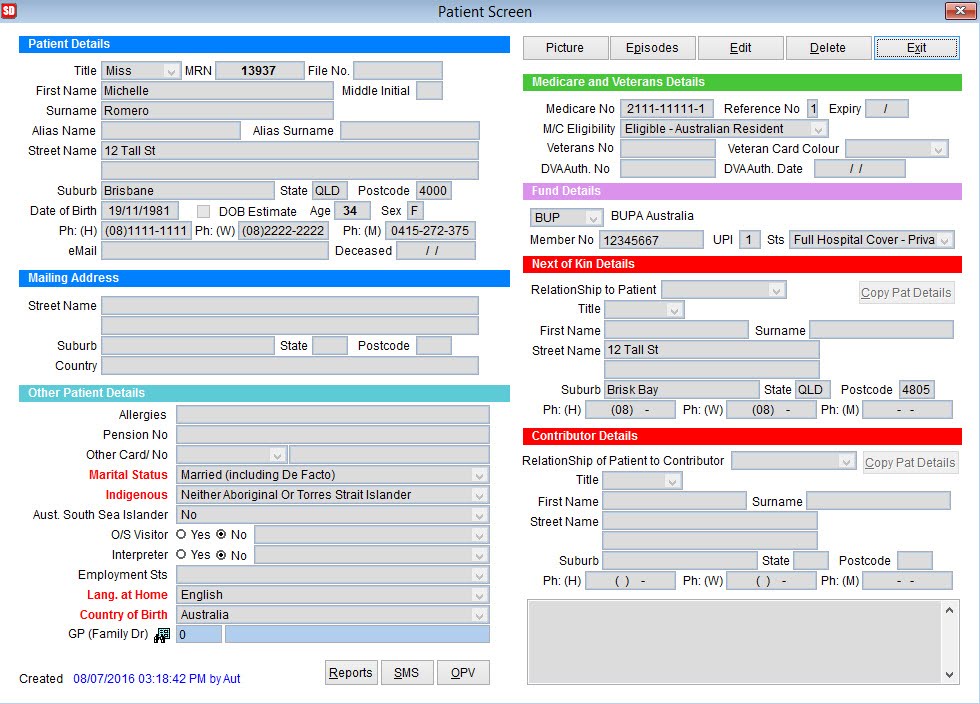This screenshot has width=980, height=704.
Task: Click the Suburb field containing Brisbane
Action: pyautogui.click(x=188, y=191)
